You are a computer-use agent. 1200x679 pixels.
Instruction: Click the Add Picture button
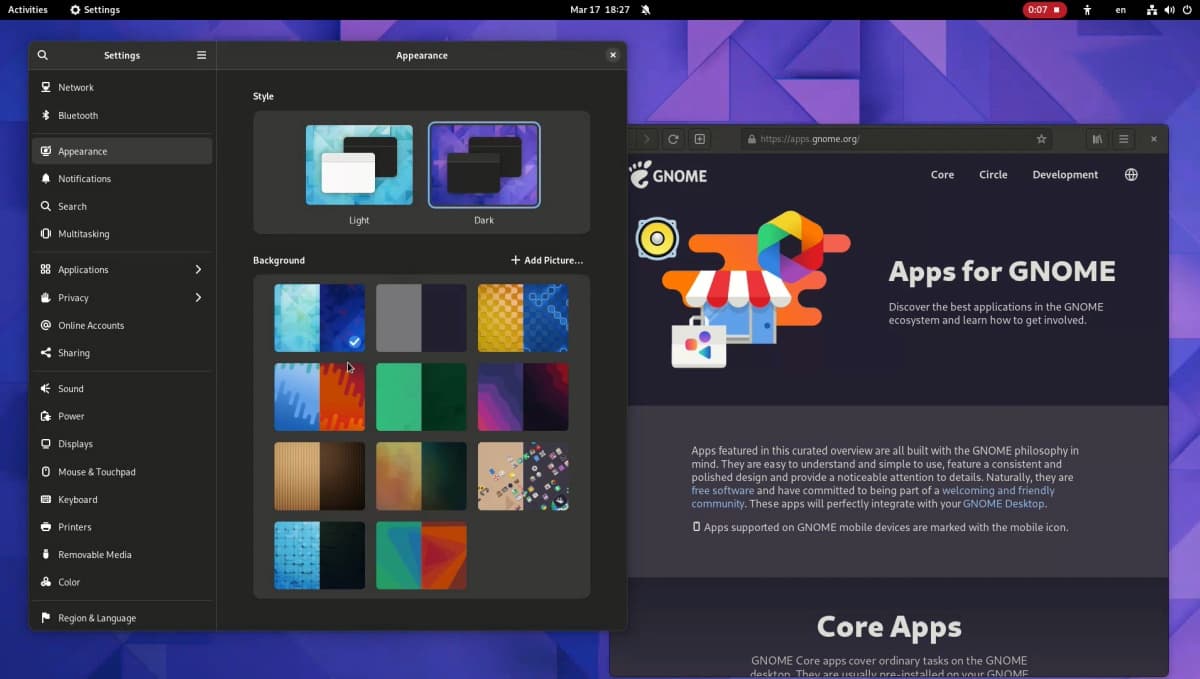pyautogui.click(x=547, y=260)
